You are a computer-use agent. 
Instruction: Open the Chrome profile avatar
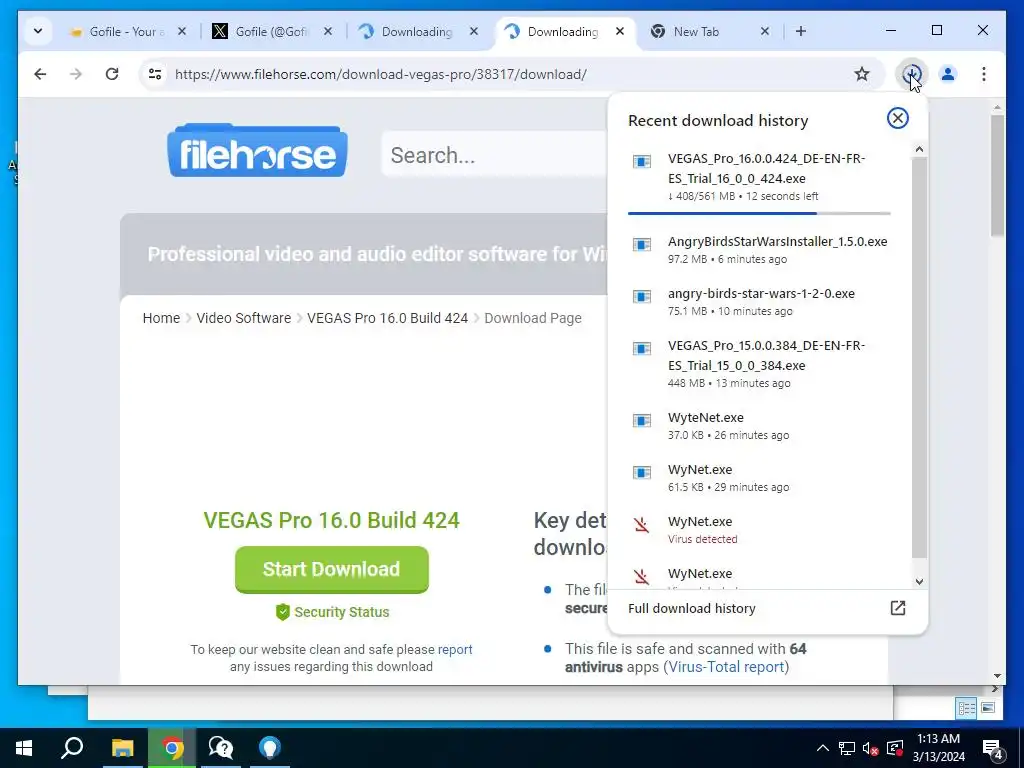click(x=948, y=74)
